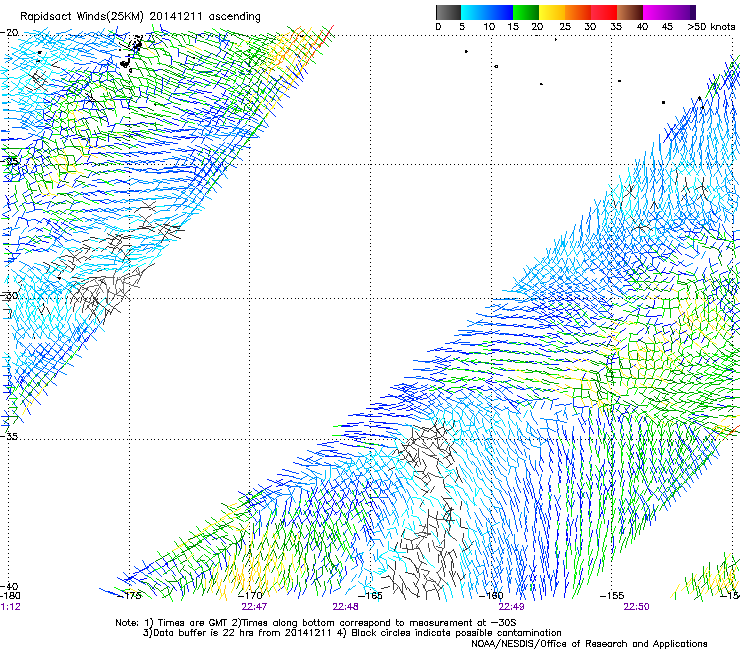This screenshot has width=740, height=650.
Task: Select the yellow 20-25 knots legend color
Action: click(x=552, y=12)
